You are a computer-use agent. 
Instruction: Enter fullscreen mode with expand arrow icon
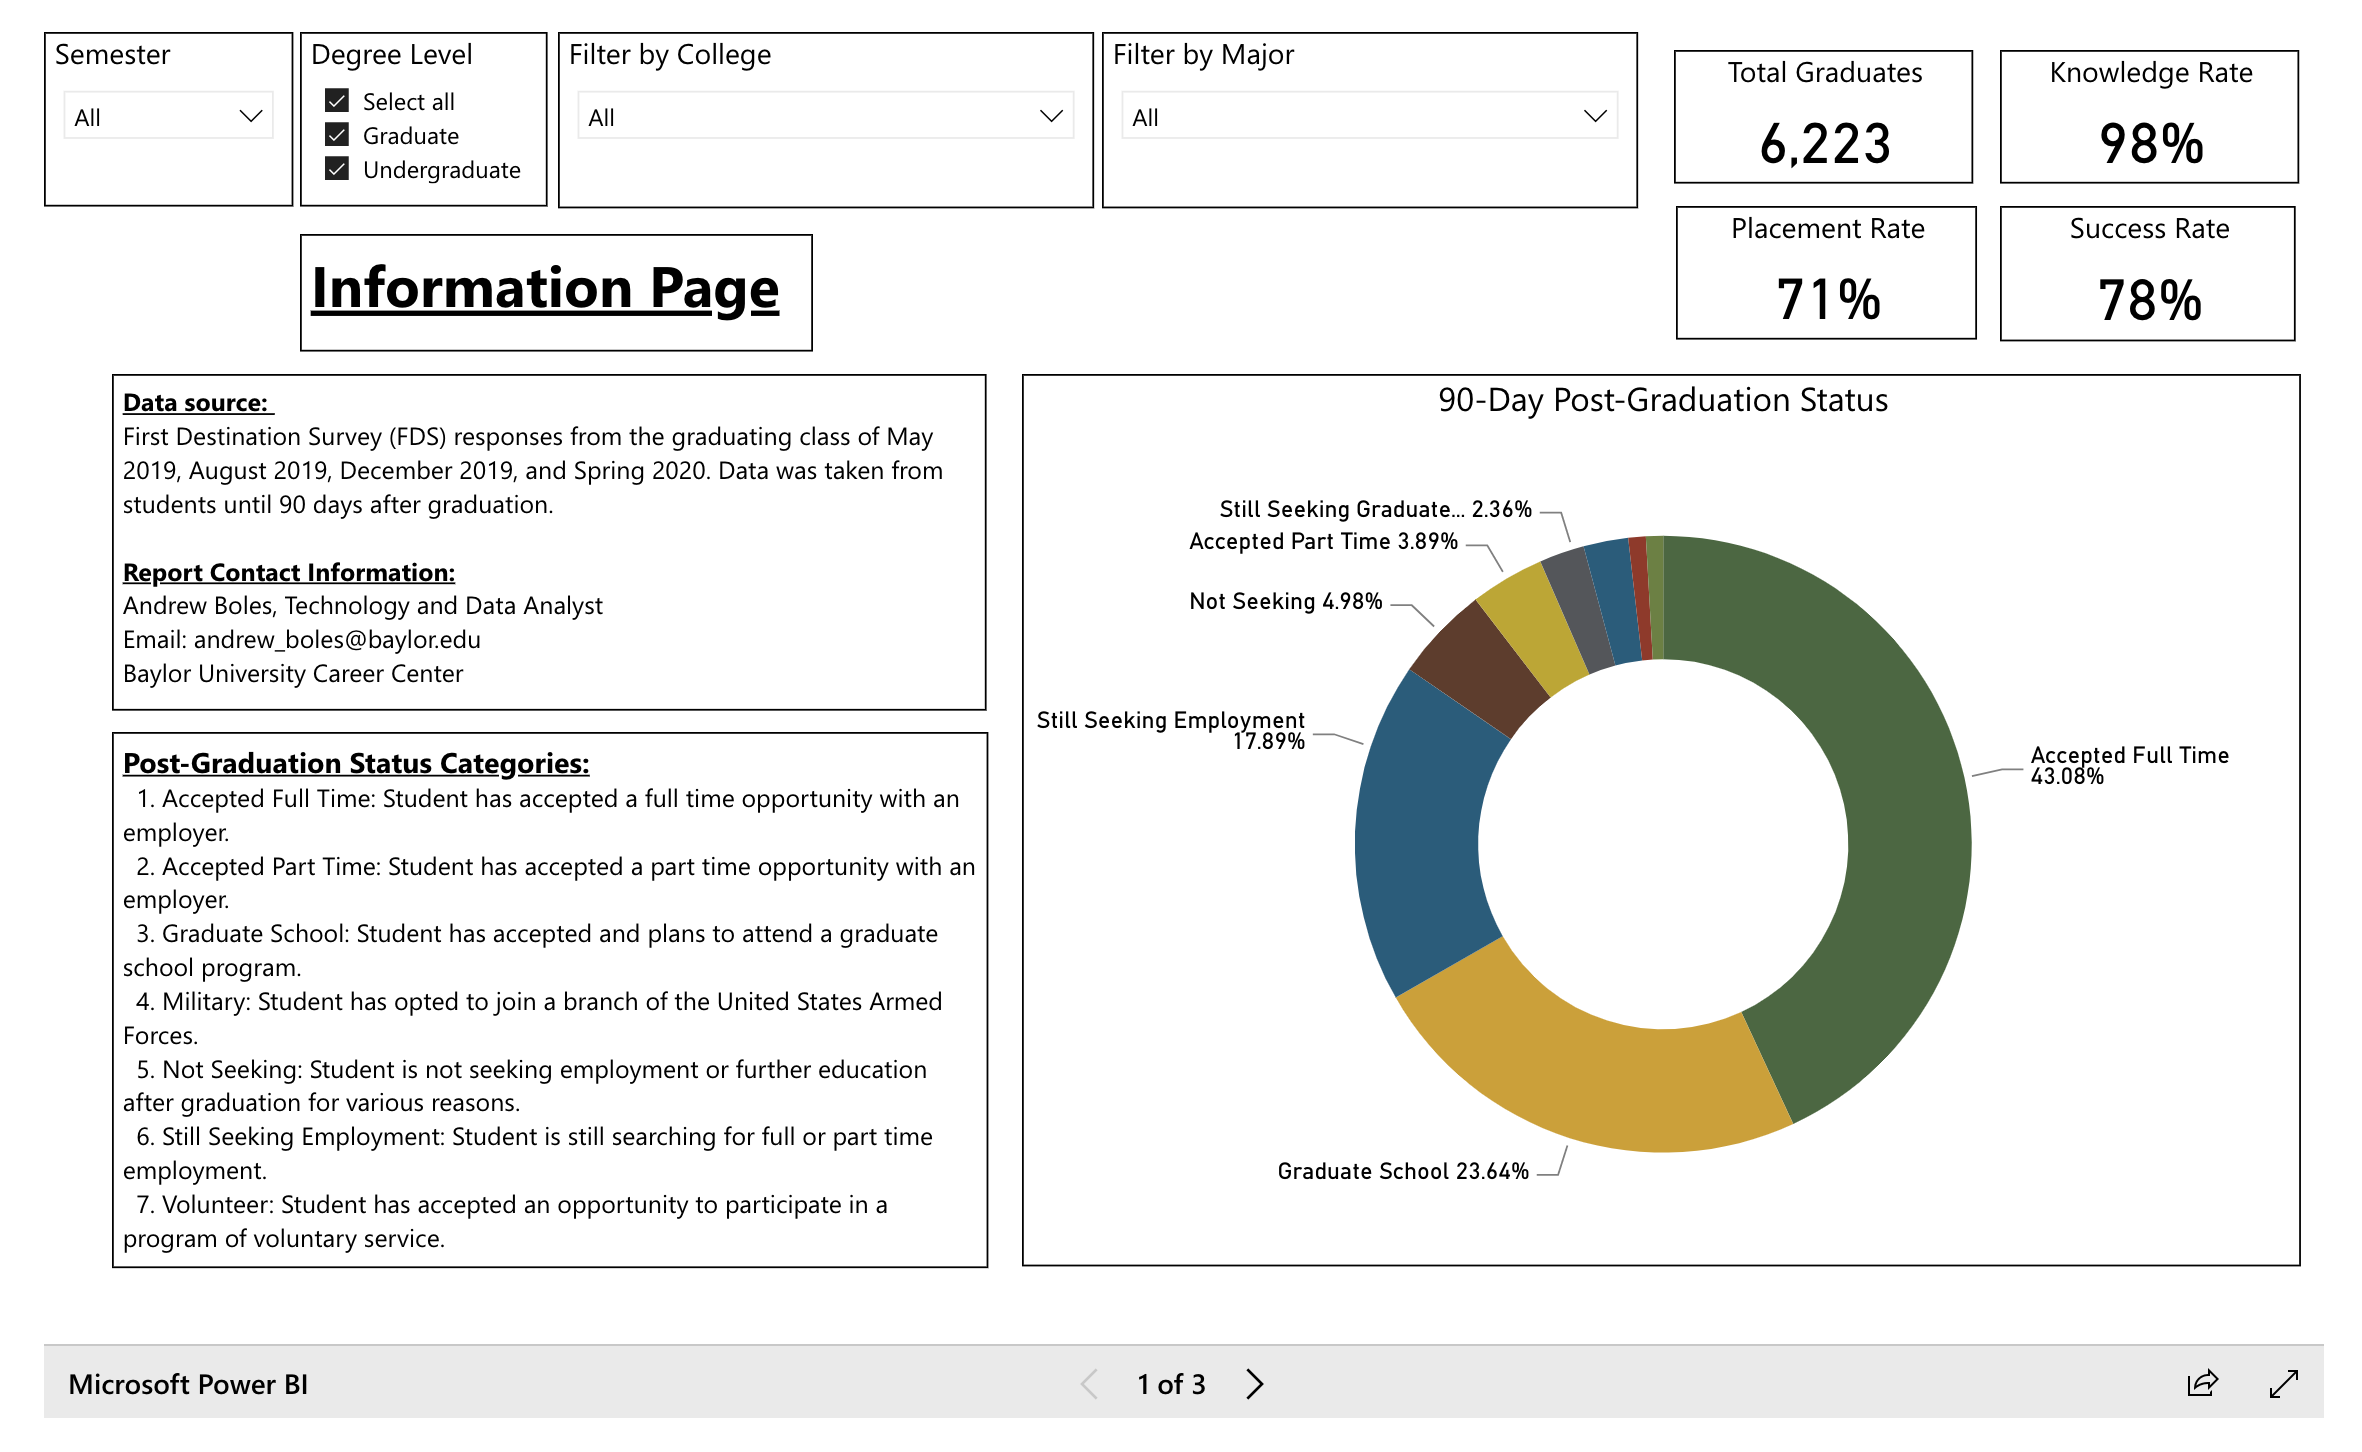2284,1383
